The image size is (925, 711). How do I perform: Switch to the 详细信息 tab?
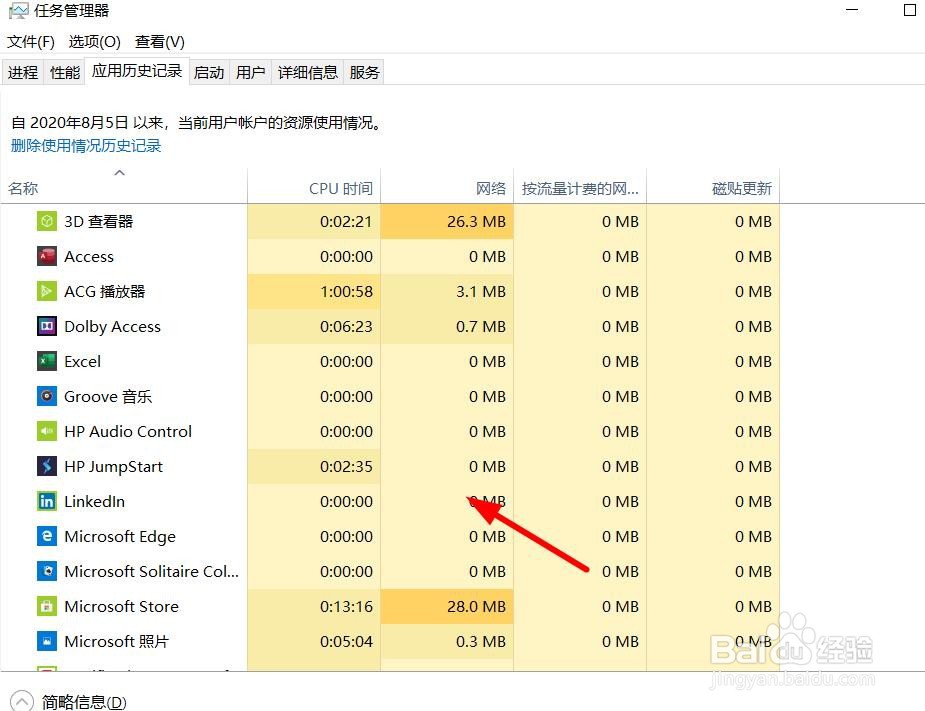307,72
